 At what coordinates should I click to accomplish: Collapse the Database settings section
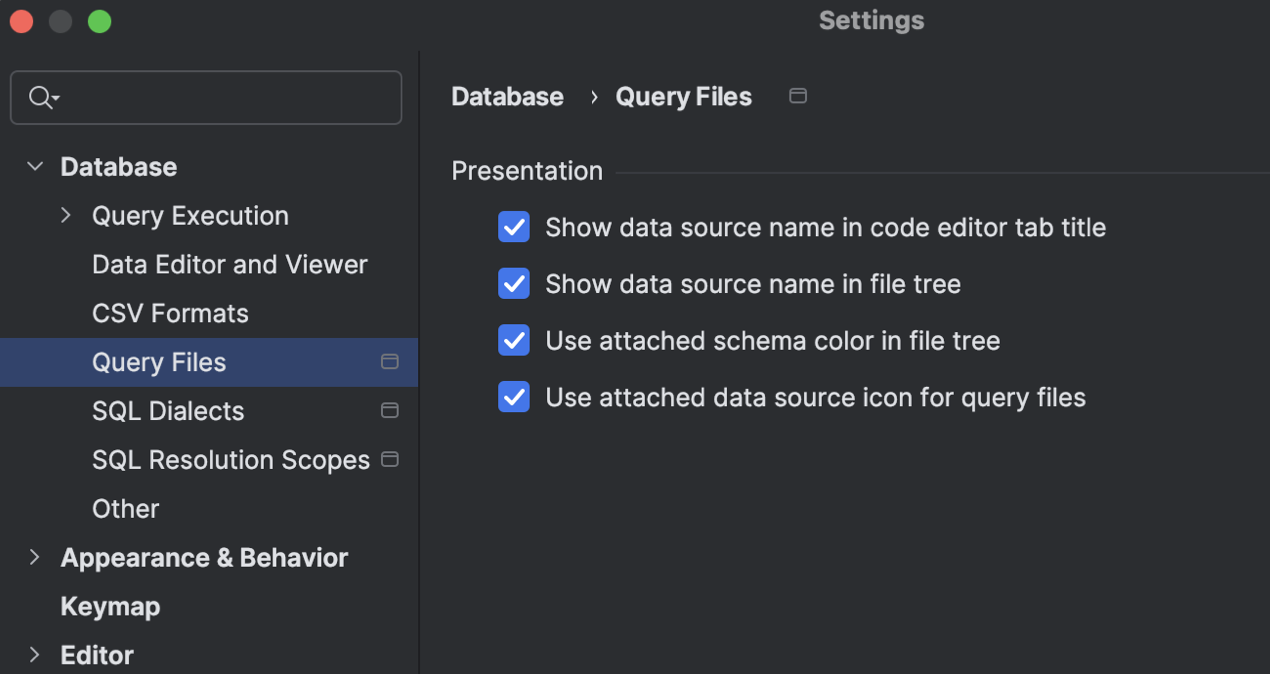tap(35, 167)
